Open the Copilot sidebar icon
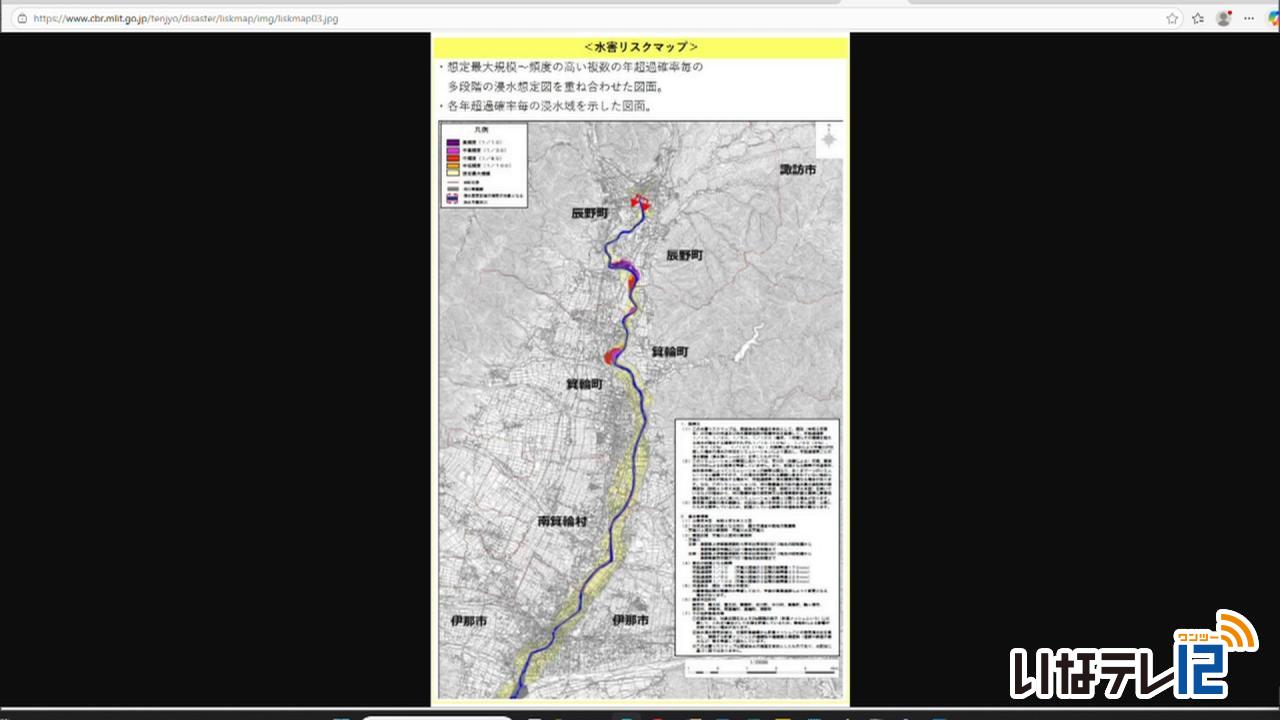The image size is (1280, 720). click(x=1273, y=18)
